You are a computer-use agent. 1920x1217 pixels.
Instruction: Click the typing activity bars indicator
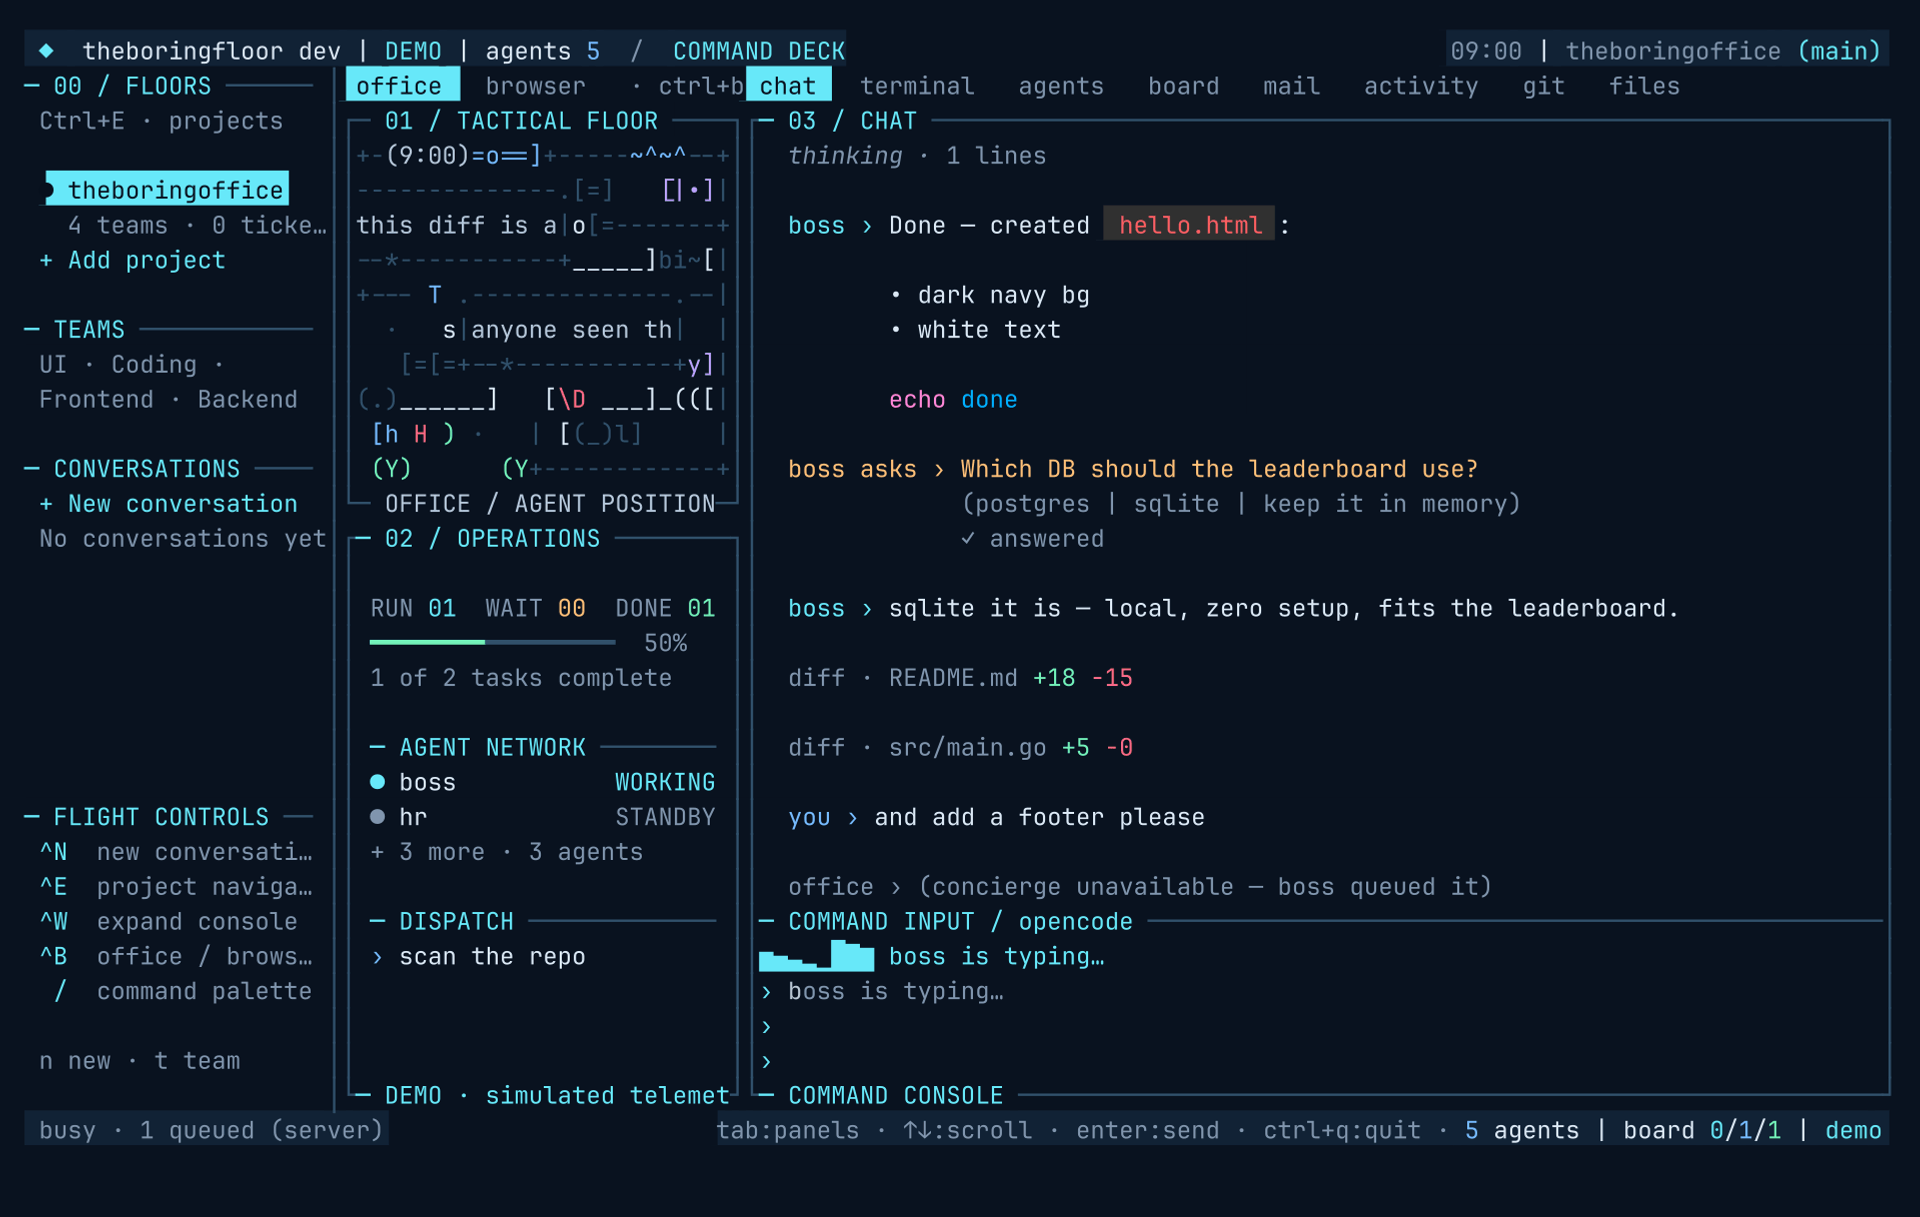816,956
